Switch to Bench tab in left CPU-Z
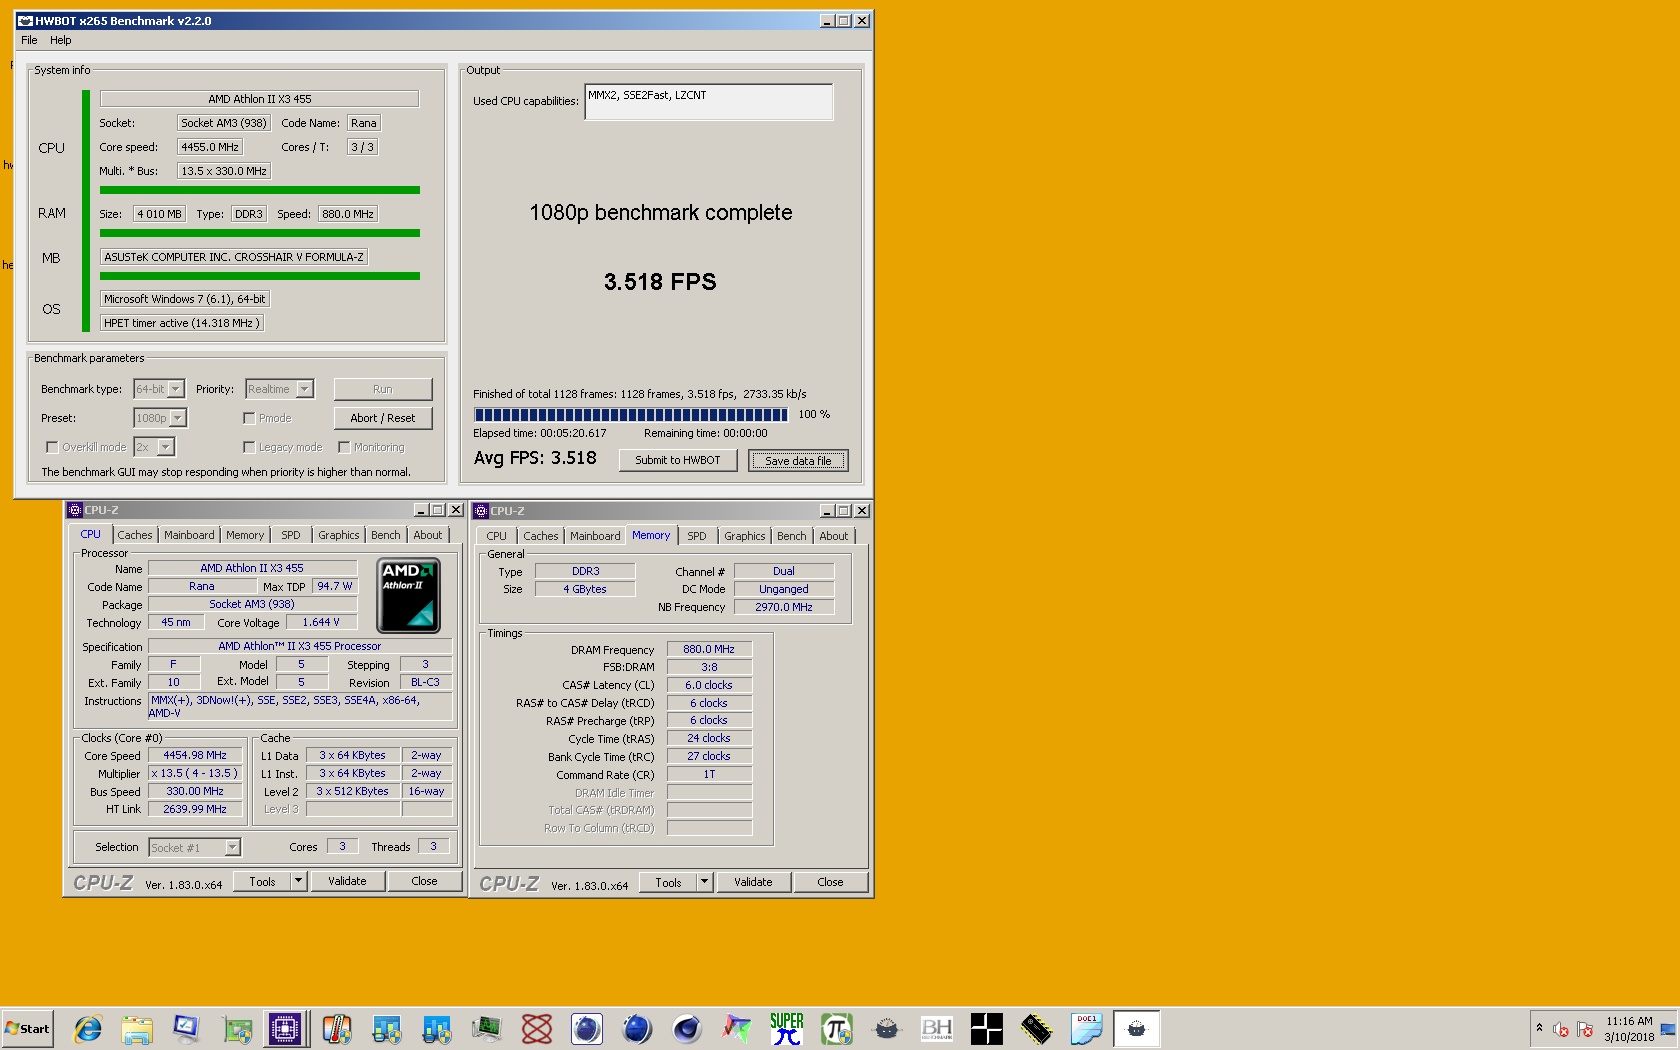1680x1050 pixels. [386, 535]
